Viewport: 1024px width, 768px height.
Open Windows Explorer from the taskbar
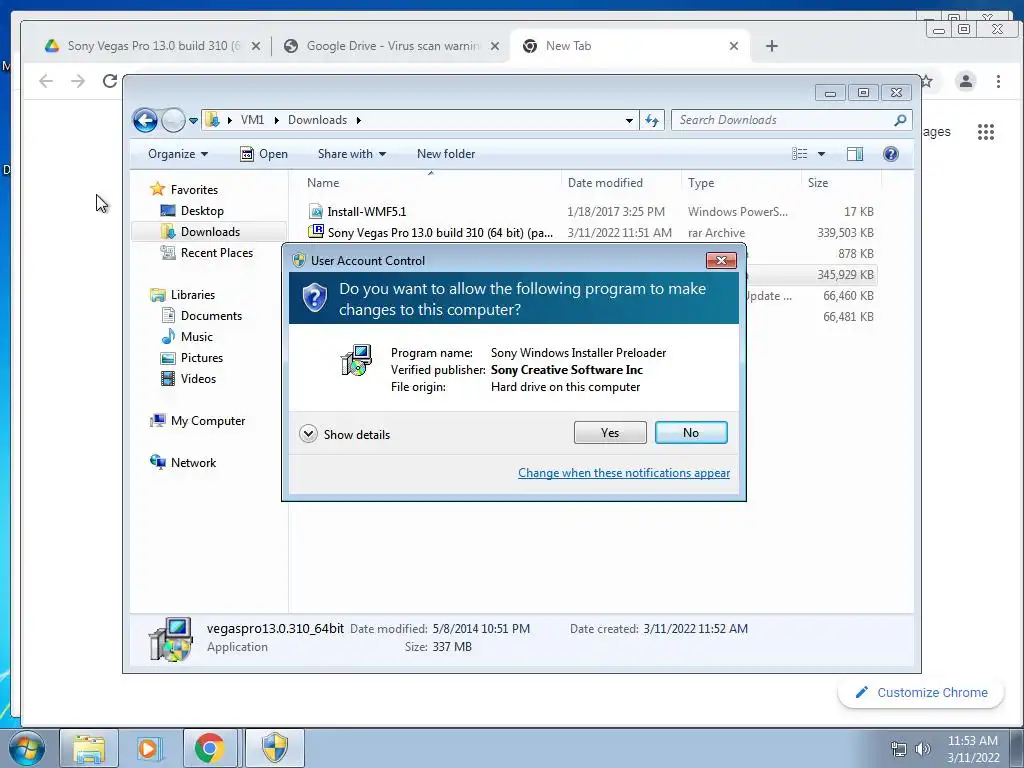(89, 748)
